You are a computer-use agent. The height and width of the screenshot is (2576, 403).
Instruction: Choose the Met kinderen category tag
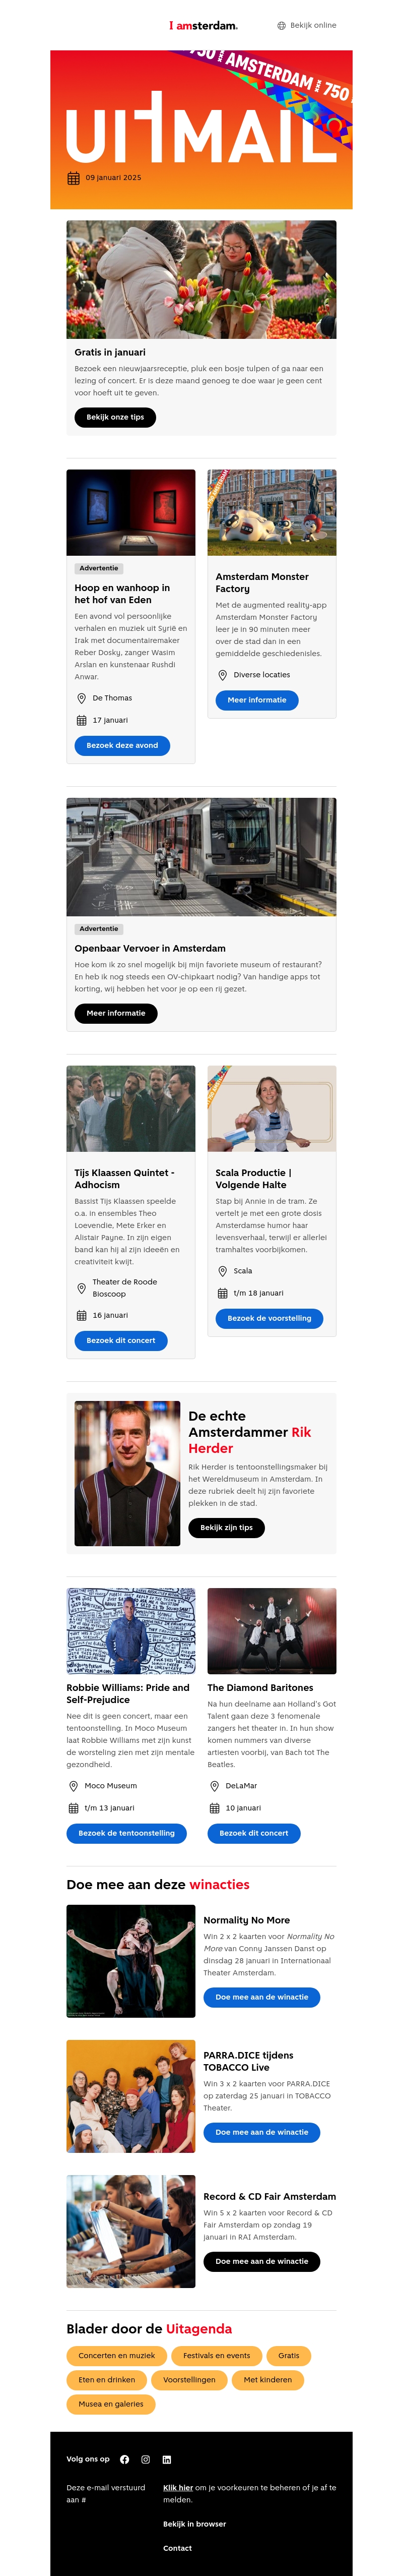(267, 2380)
